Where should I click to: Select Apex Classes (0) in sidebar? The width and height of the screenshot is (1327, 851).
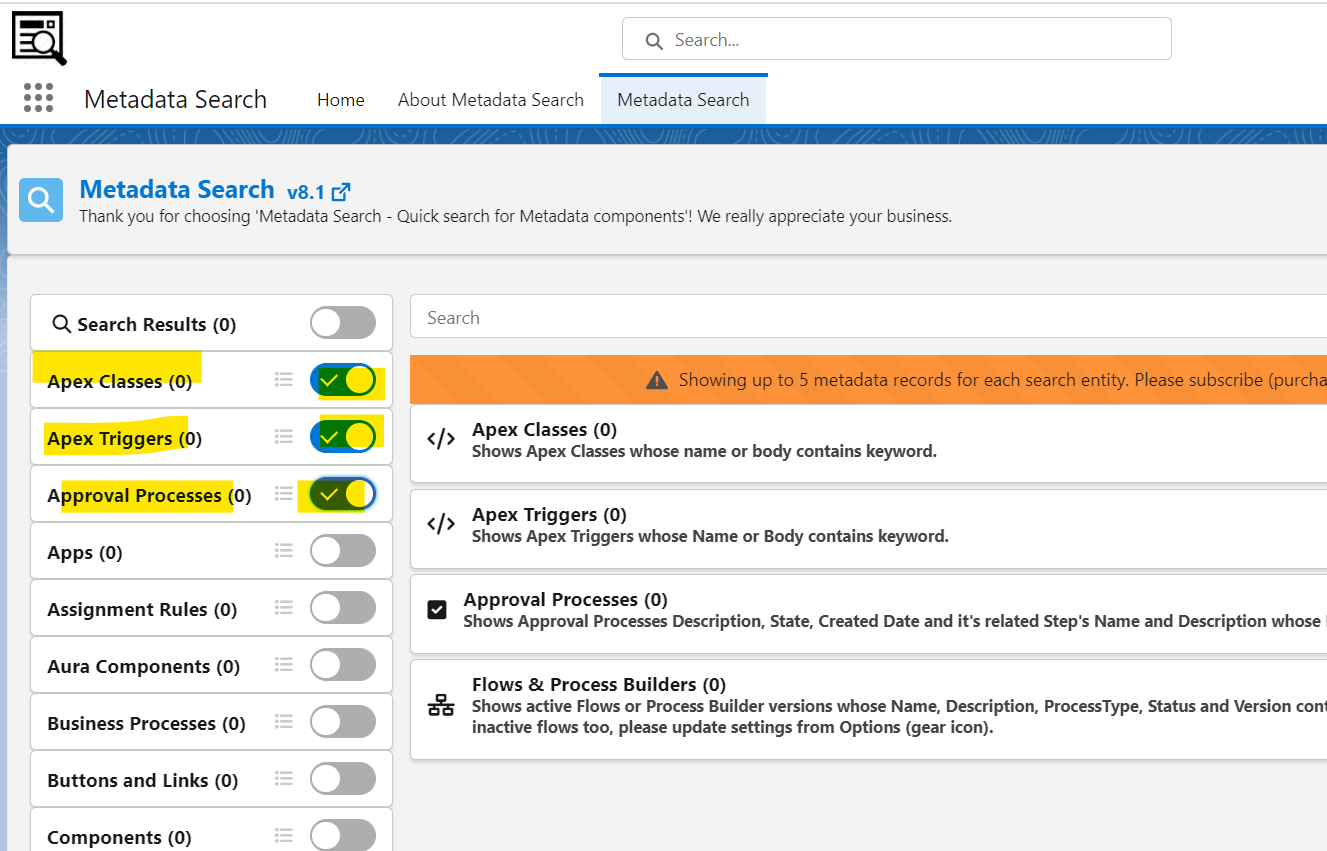tap(120, 381)
